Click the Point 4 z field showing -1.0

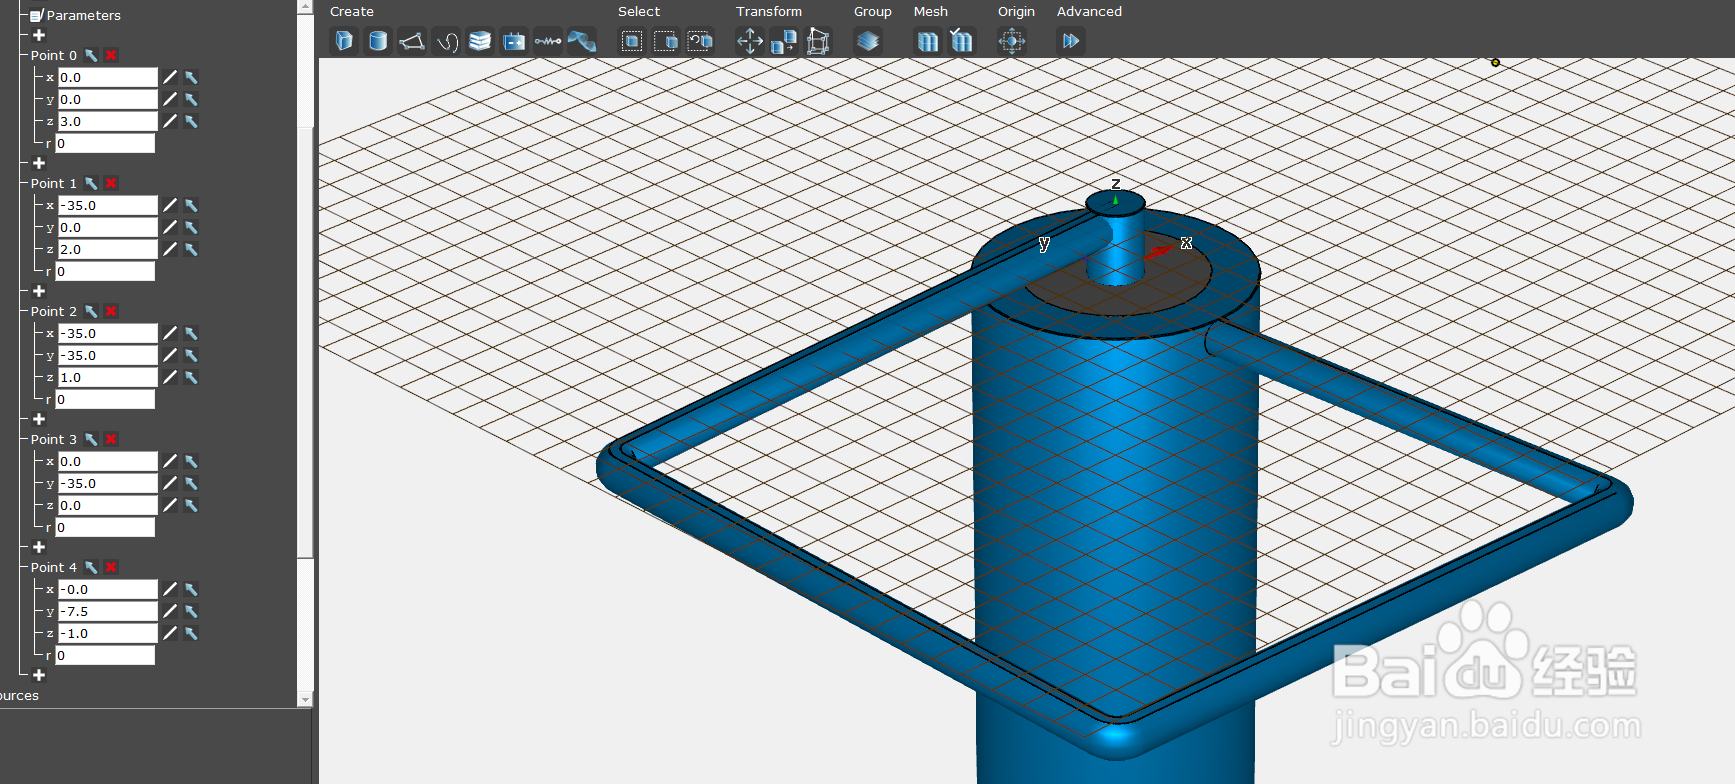107,633
